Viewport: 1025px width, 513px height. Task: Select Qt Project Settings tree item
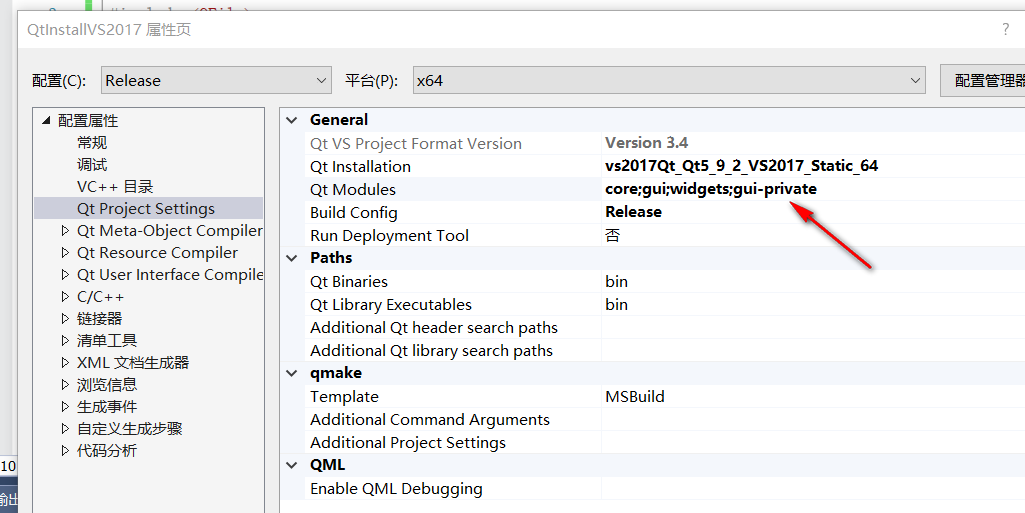146,209
